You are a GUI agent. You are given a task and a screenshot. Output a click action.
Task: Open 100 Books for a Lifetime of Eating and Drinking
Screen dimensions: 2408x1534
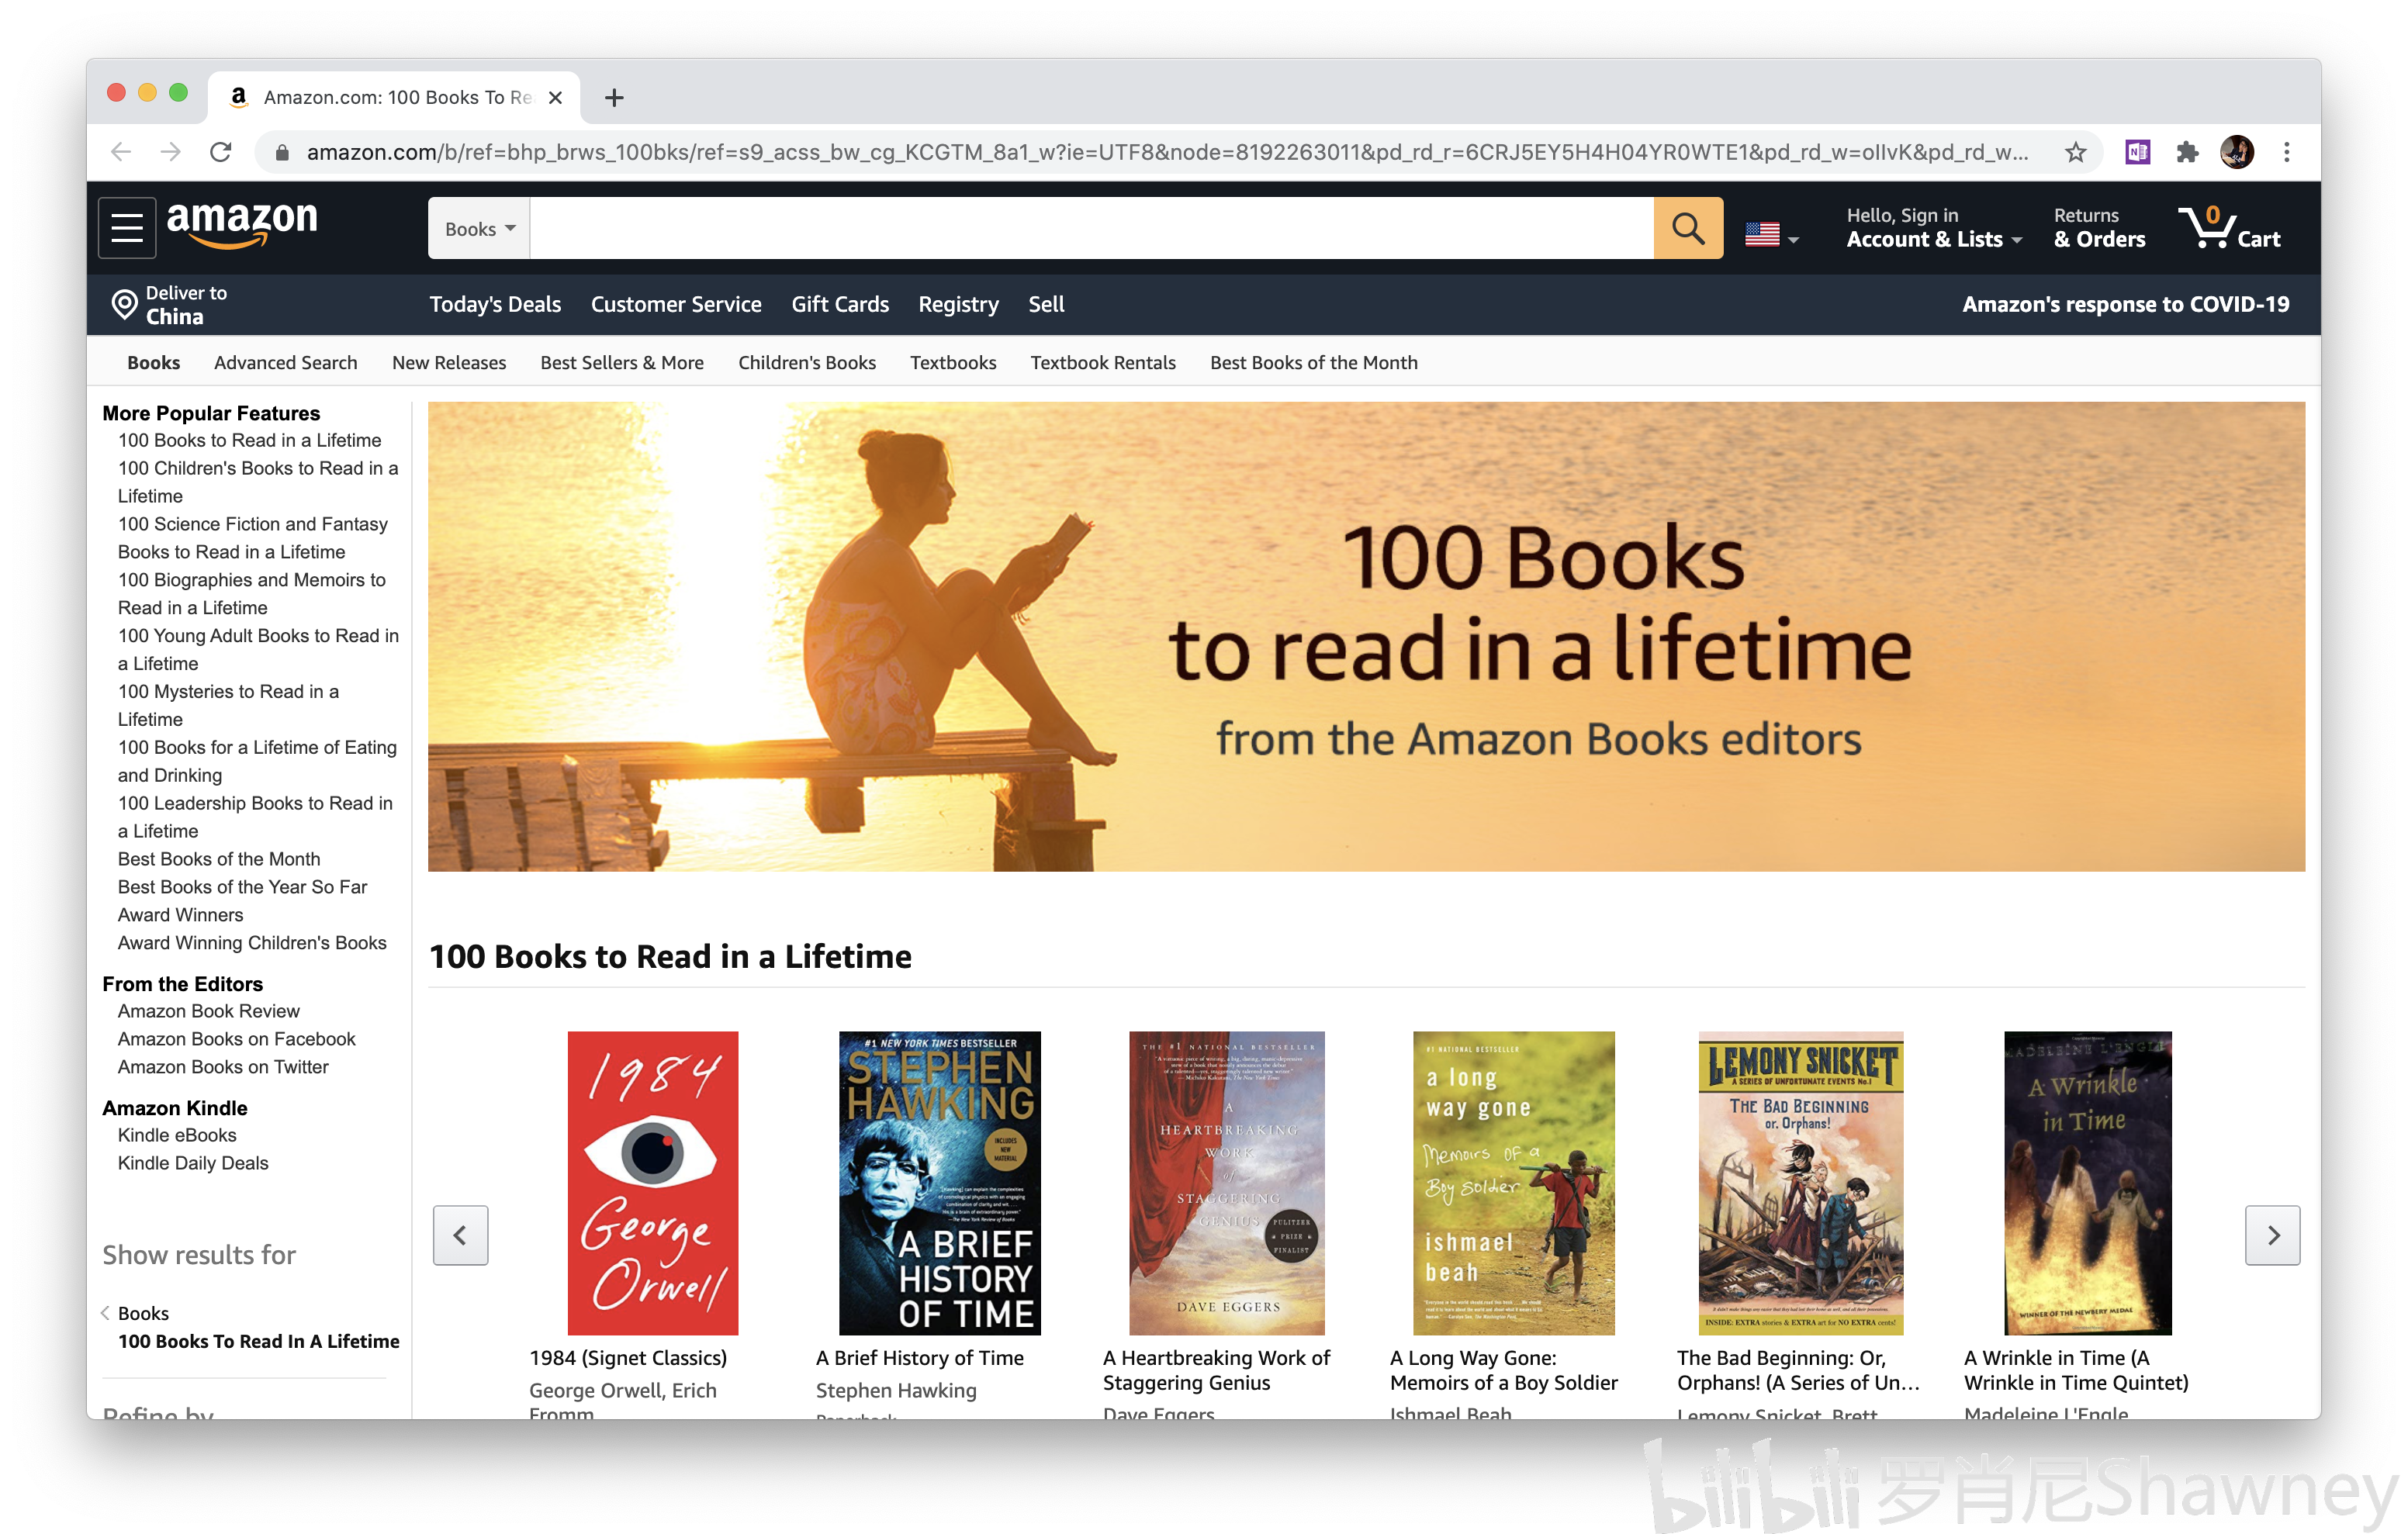(257, 761)
